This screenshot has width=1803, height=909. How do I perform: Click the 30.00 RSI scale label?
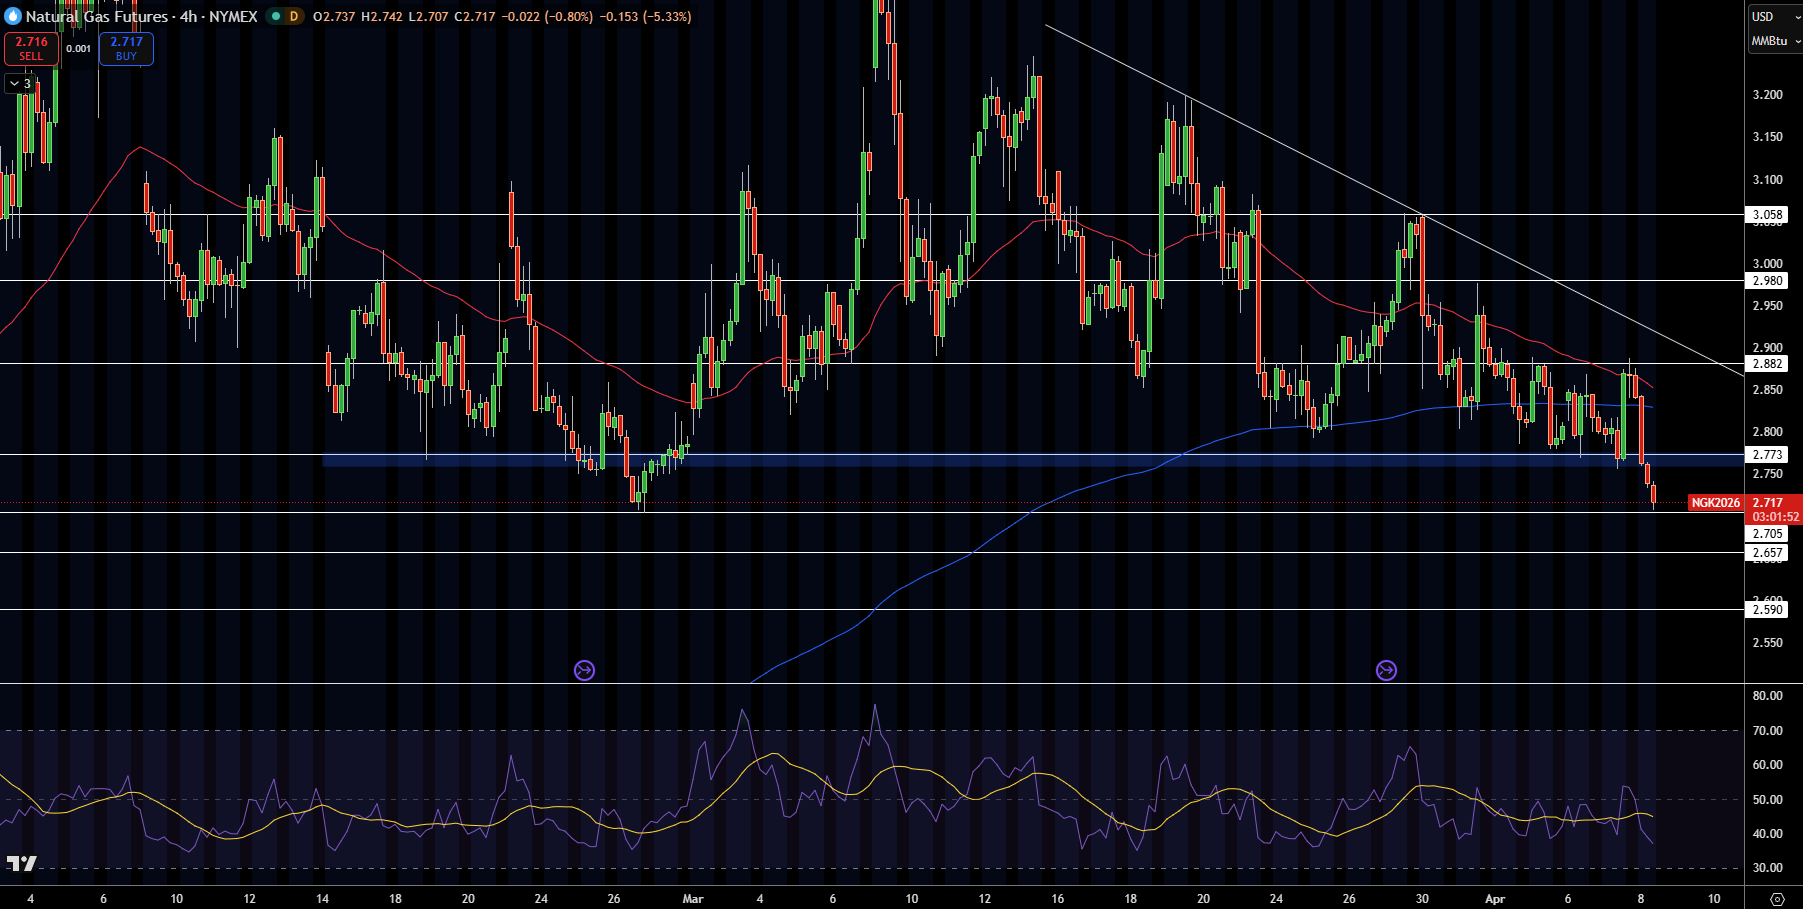(1767, 868)
